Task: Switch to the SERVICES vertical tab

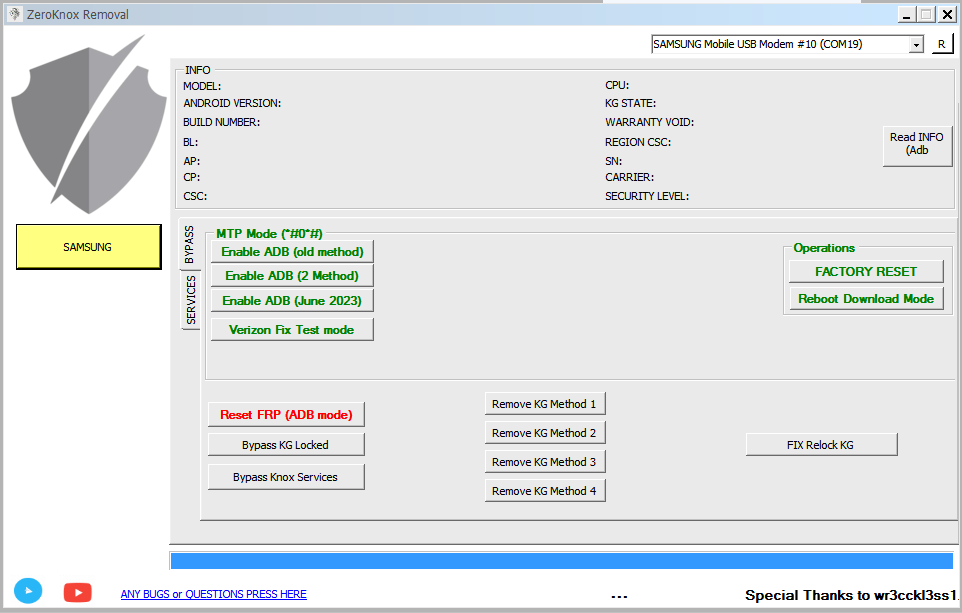Action: tap(191, 299)
